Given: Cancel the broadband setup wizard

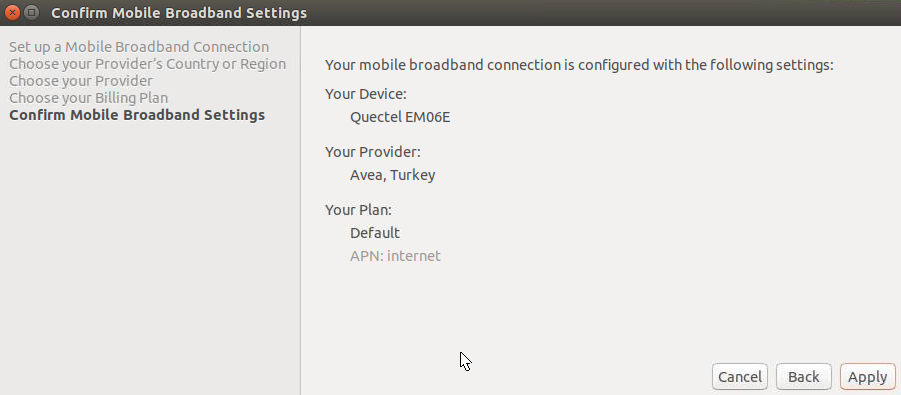Looking at the screenshot, I should pos(740,377).
